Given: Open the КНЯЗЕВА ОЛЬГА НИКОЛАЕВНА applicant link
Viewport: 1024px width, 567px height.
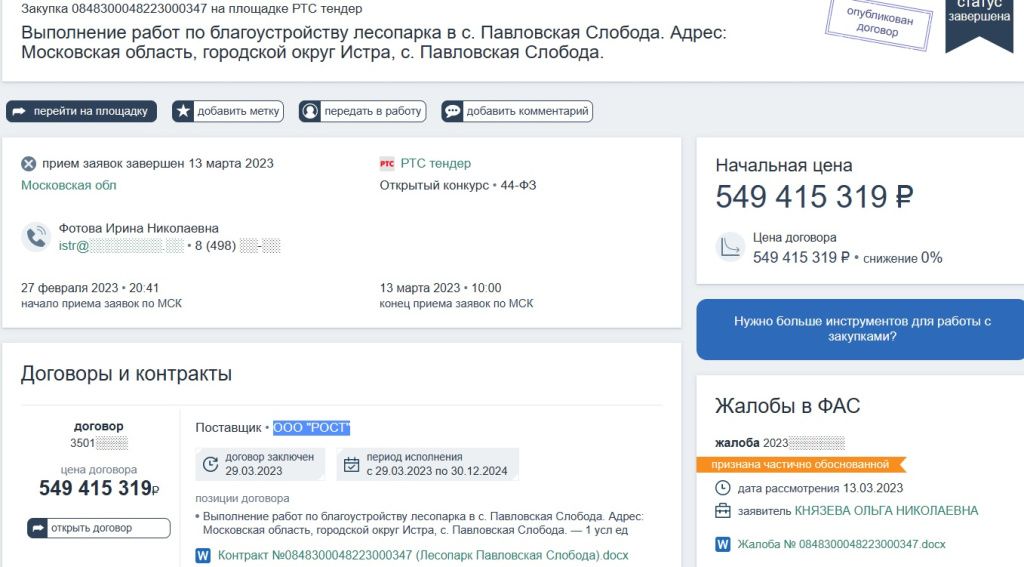Looking at the screenshot, I should point(886,511).
